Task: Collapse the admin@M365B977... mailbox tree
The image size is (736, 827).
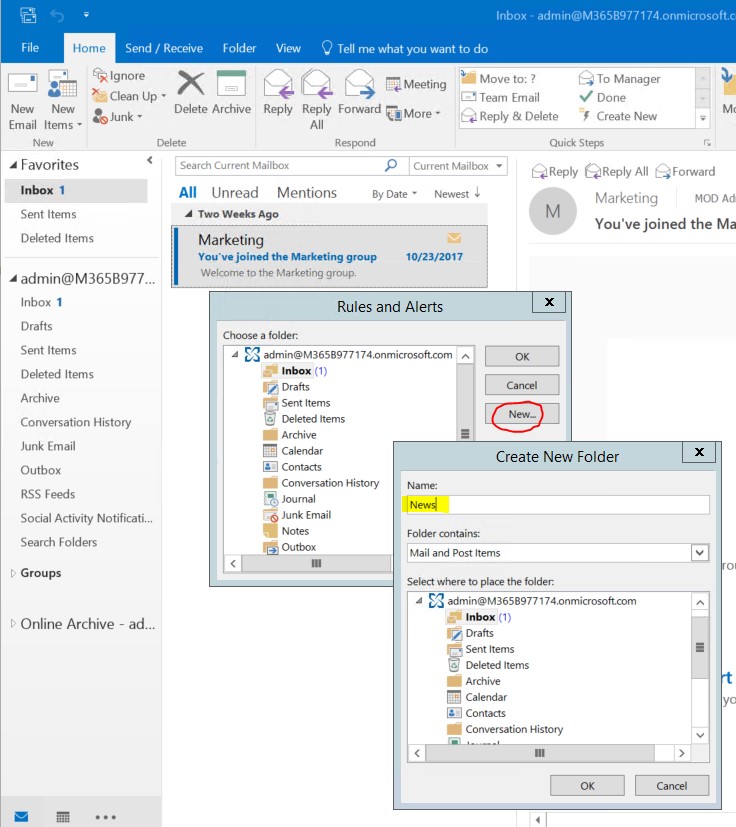Action: coord(13,278)
